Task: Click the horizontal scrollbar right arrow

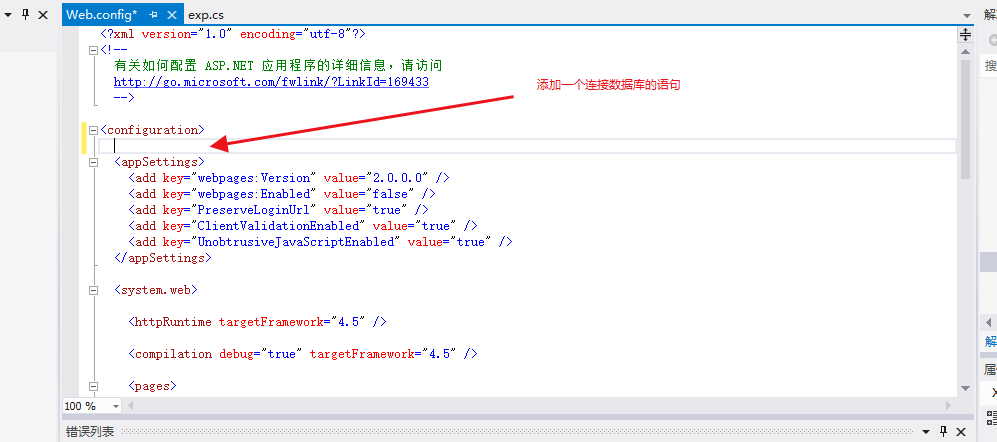Action: coord(949,405)
